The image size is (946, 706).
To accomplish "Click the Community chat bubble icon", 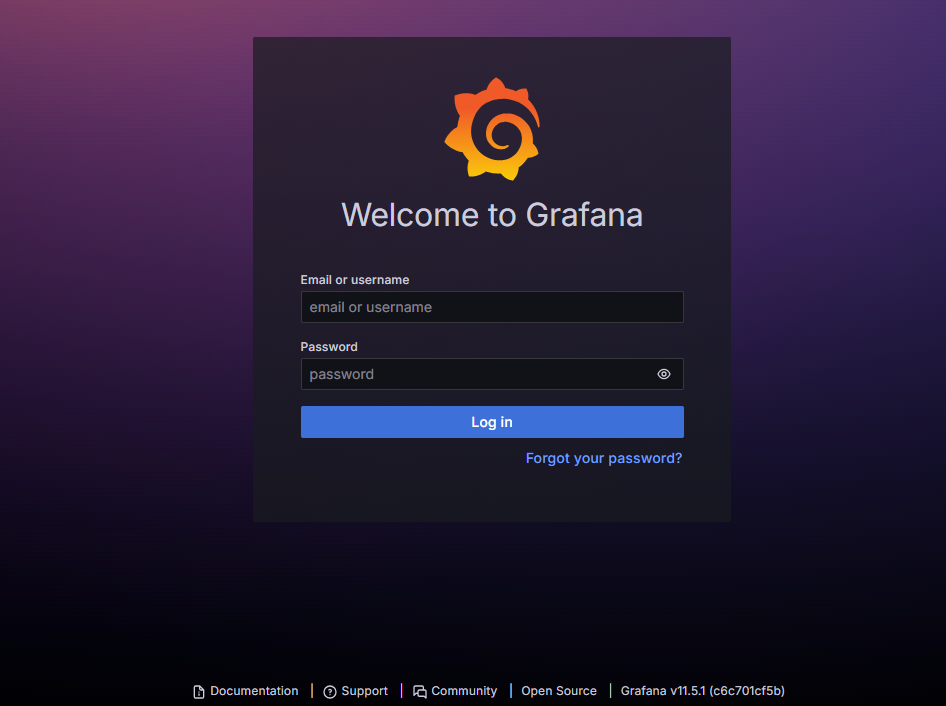I will coord(419,690).
